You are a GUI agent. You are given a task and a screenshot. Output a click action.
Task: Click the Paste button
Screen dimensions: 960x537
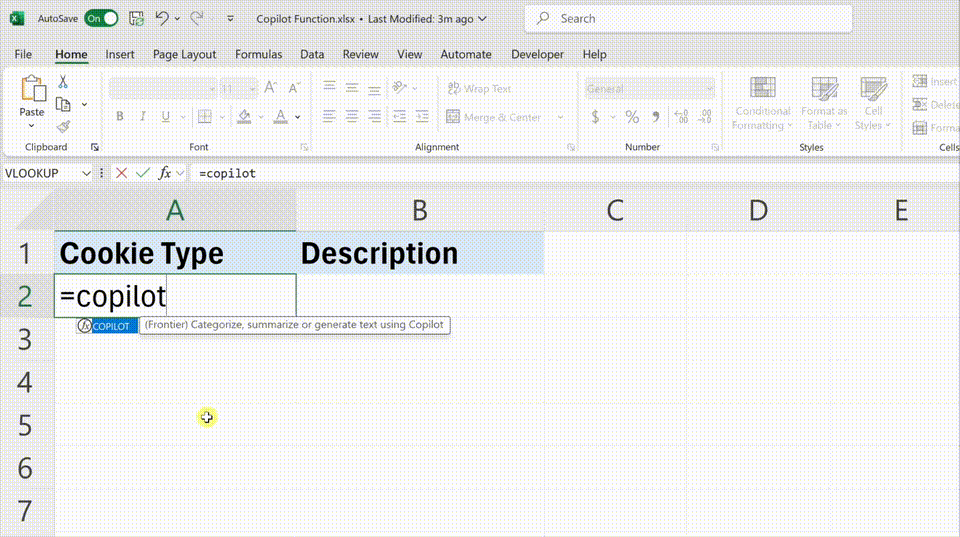(x=32, y=96)
